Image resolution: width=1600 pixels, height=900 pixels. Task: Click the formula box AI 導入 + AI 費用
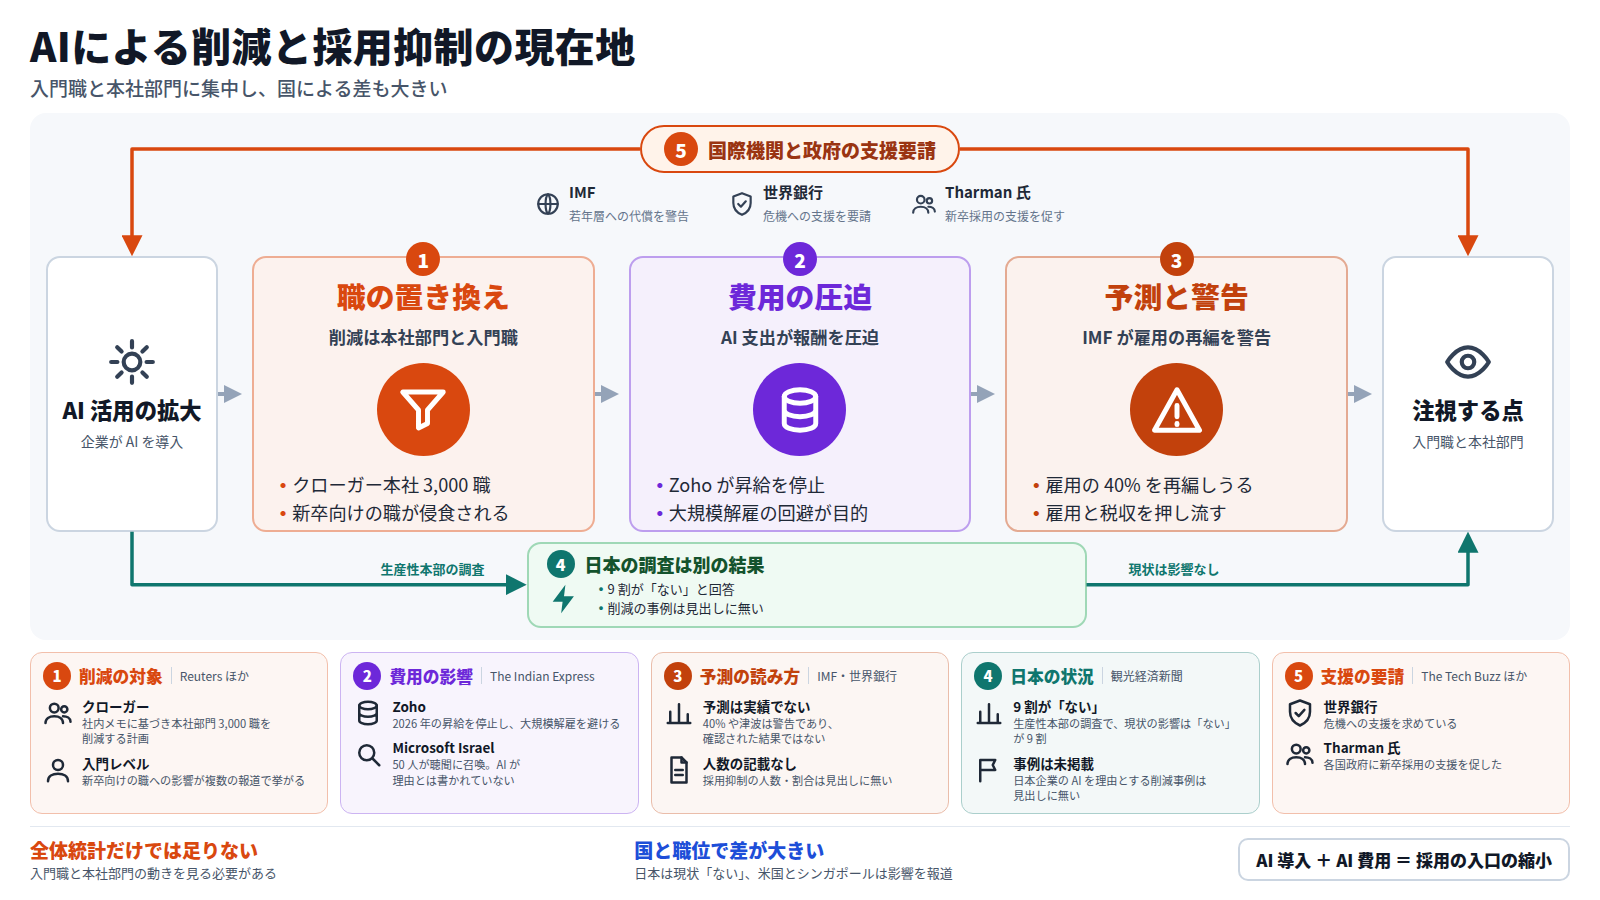[x=1404, y=860]
